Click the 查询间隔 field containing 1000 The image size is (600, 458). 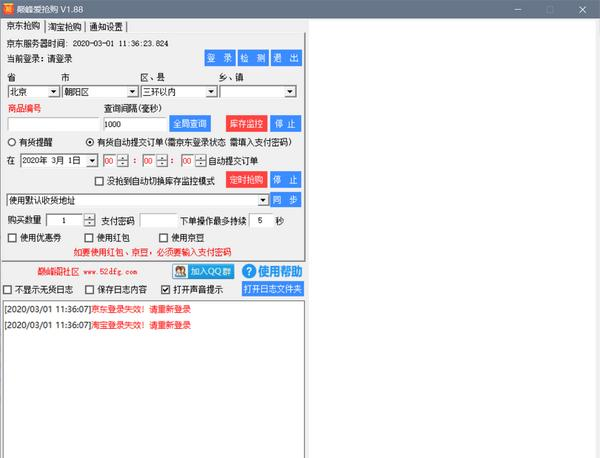[x=135, y=124]
